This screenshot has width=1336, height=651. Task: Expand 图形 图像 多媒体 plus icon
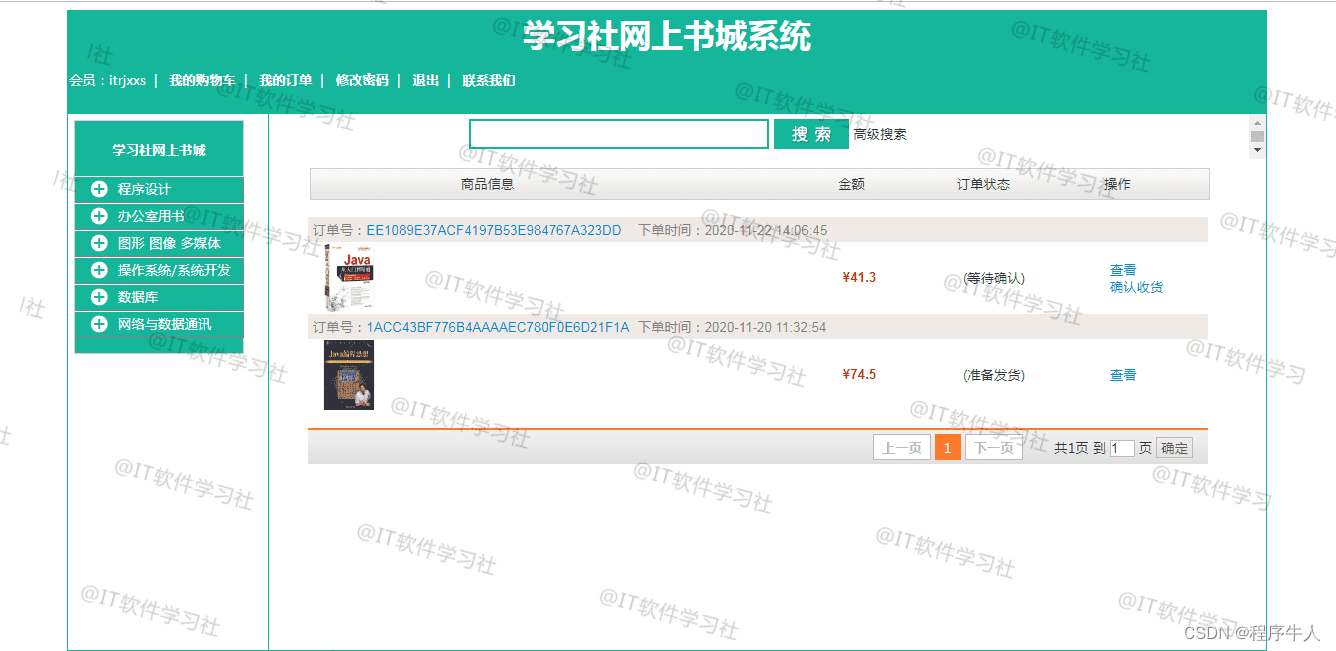coord(99,243)
